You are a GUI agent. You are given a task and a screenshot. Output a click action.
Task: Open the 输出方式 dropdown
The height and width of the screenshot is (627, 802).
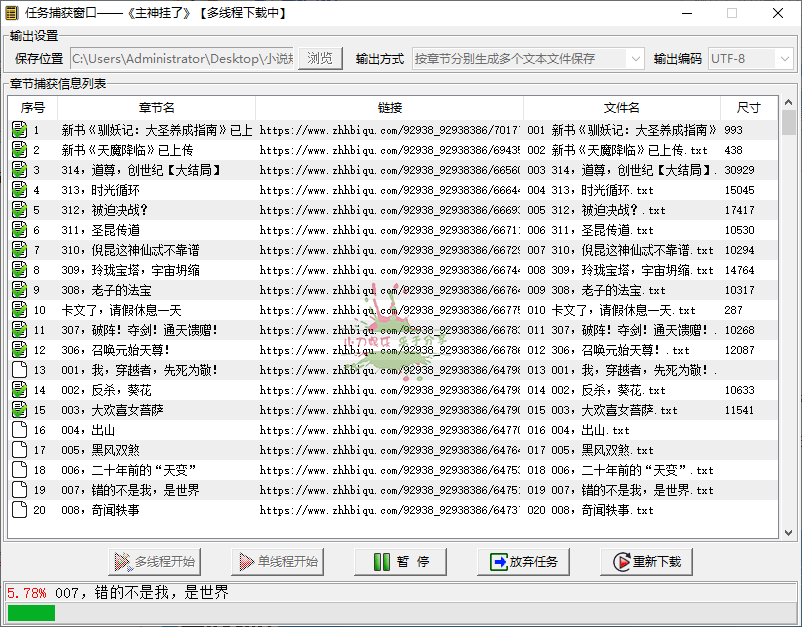[633, 58]
